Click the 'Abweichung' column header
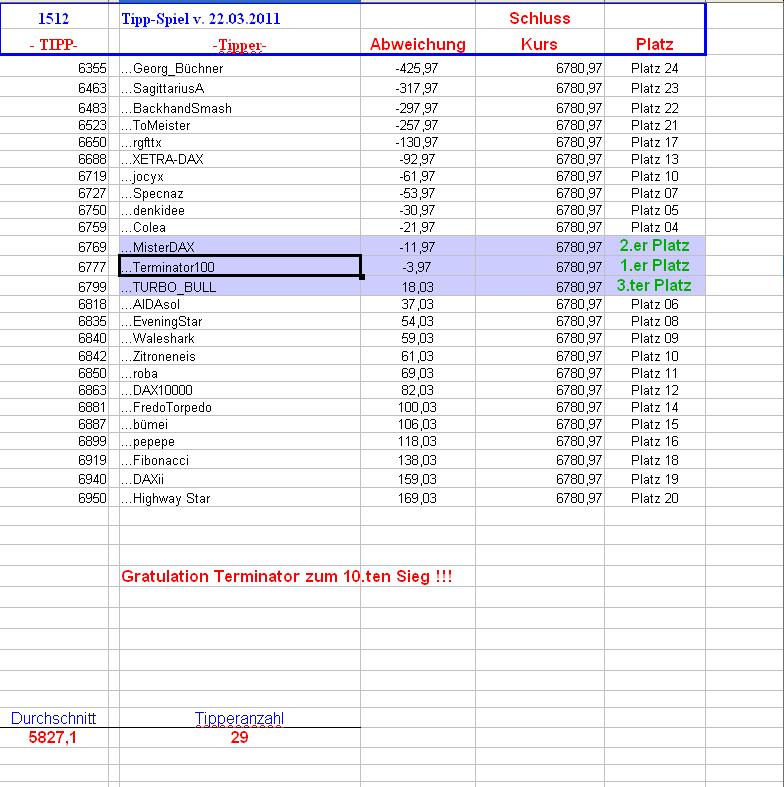Screen dimensions: 784x787 tap(418, 44)
